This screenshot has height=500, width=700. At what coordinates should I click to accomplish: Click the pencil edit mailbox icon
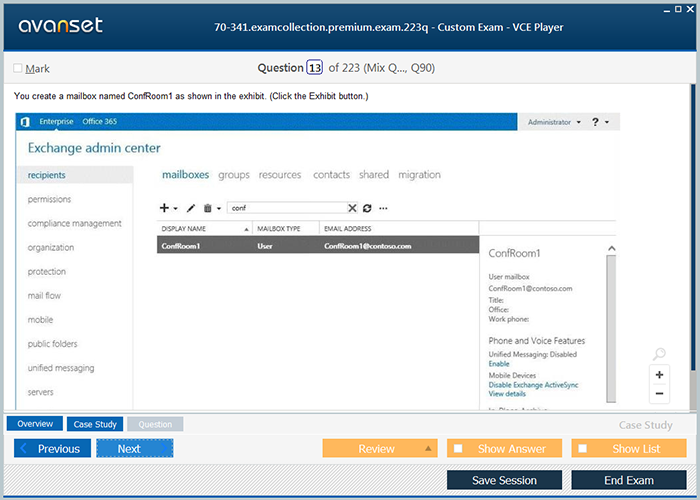[x=191, y=208]
